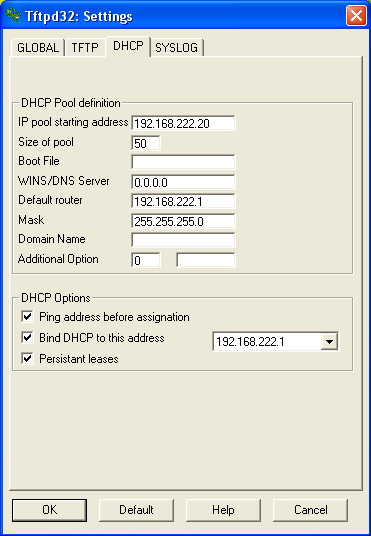Viewport: 371px width, 536px height.
Task: Switch to the GLOBAL tab
Action: pyautogui.click(x=38, y=48)
